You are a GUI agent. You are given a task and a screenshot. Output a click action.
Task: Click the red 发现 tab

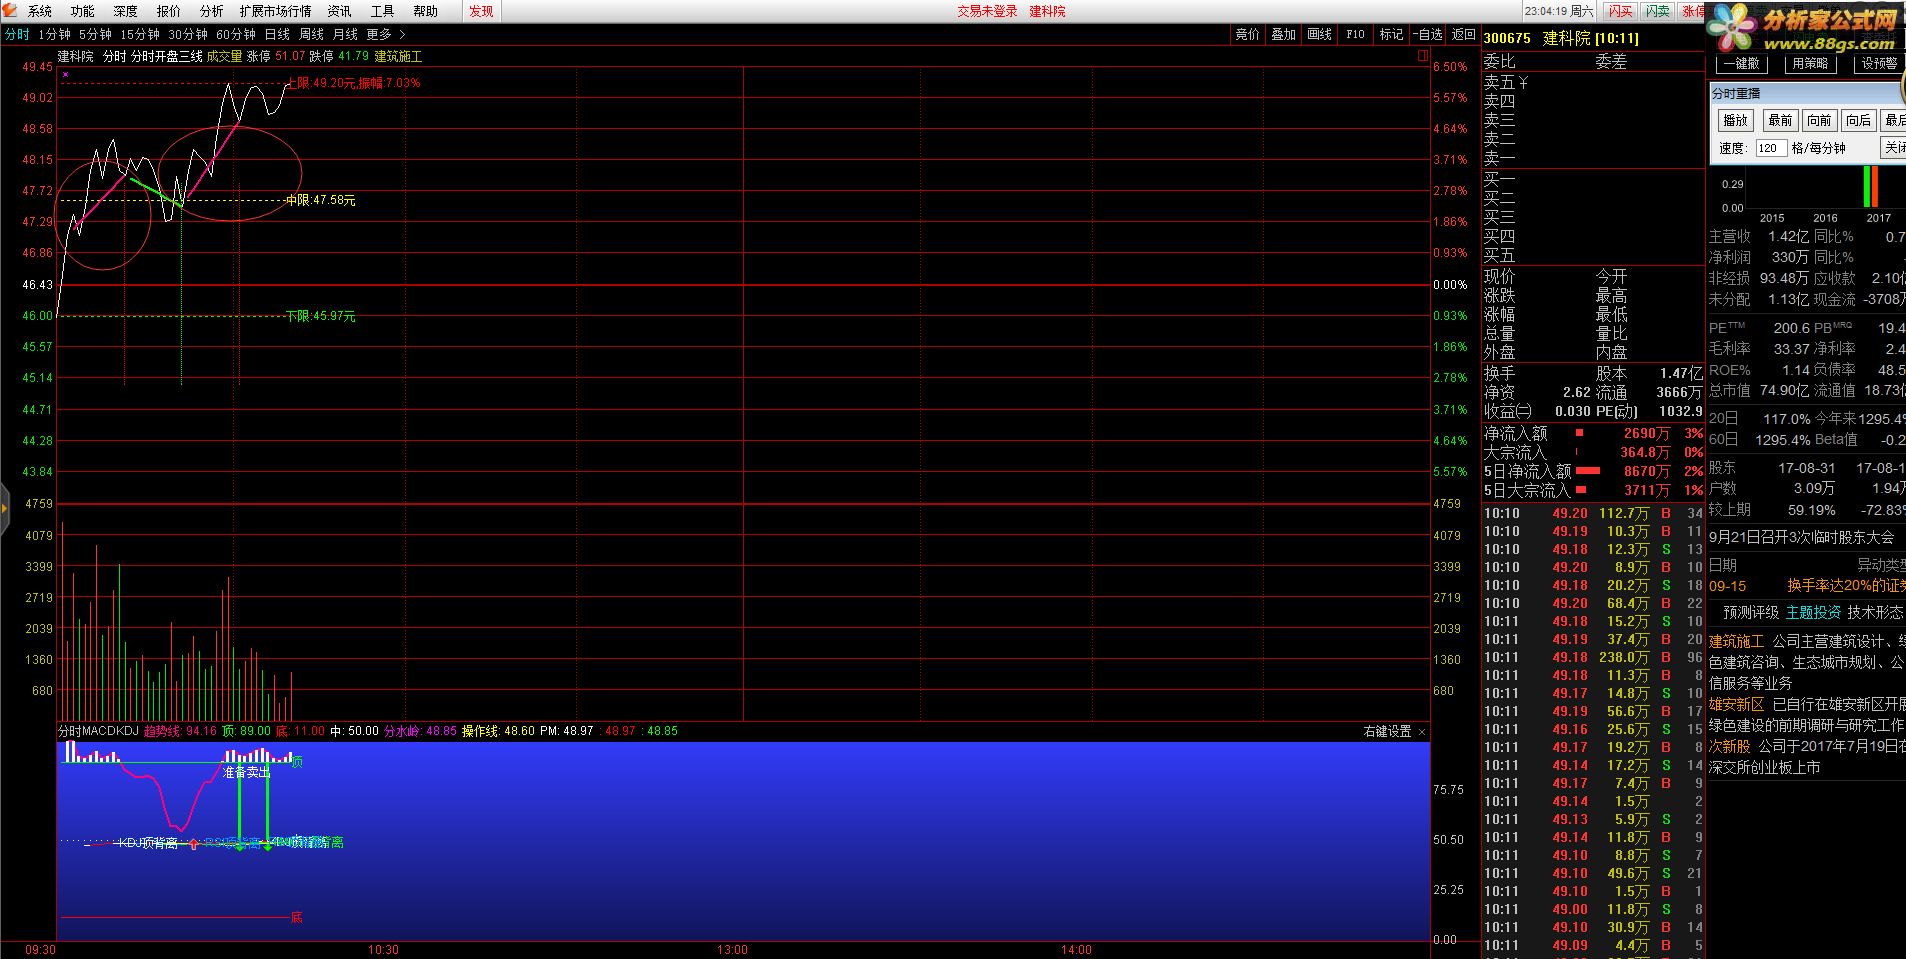pyautogui.click(x=481, y=11)
